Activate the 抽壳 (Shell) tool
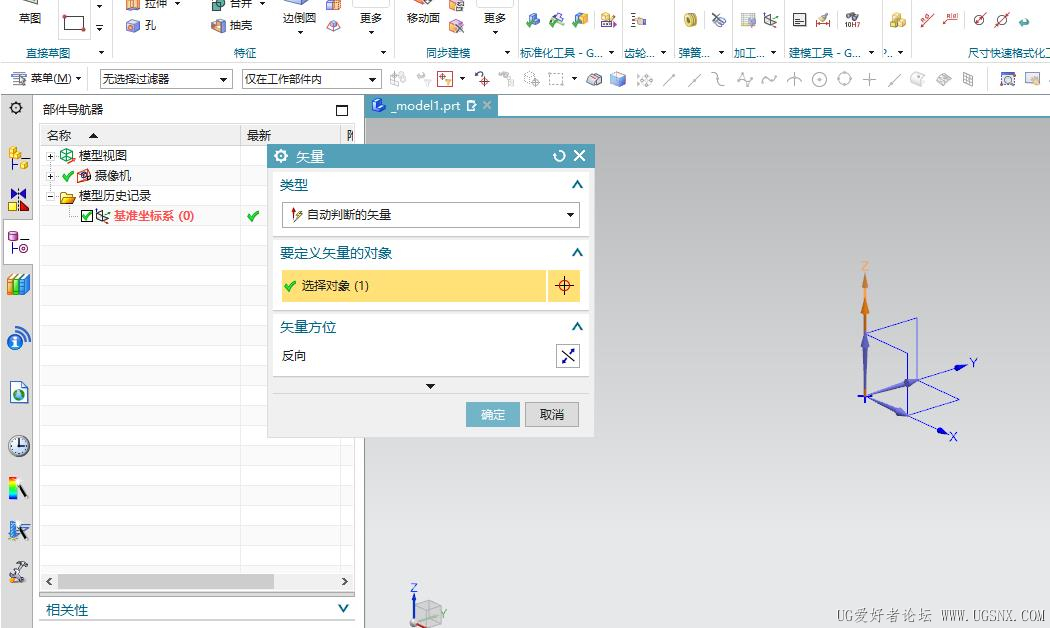The height and width of the screenshot is (628, 1050). [x=232, y=25]
